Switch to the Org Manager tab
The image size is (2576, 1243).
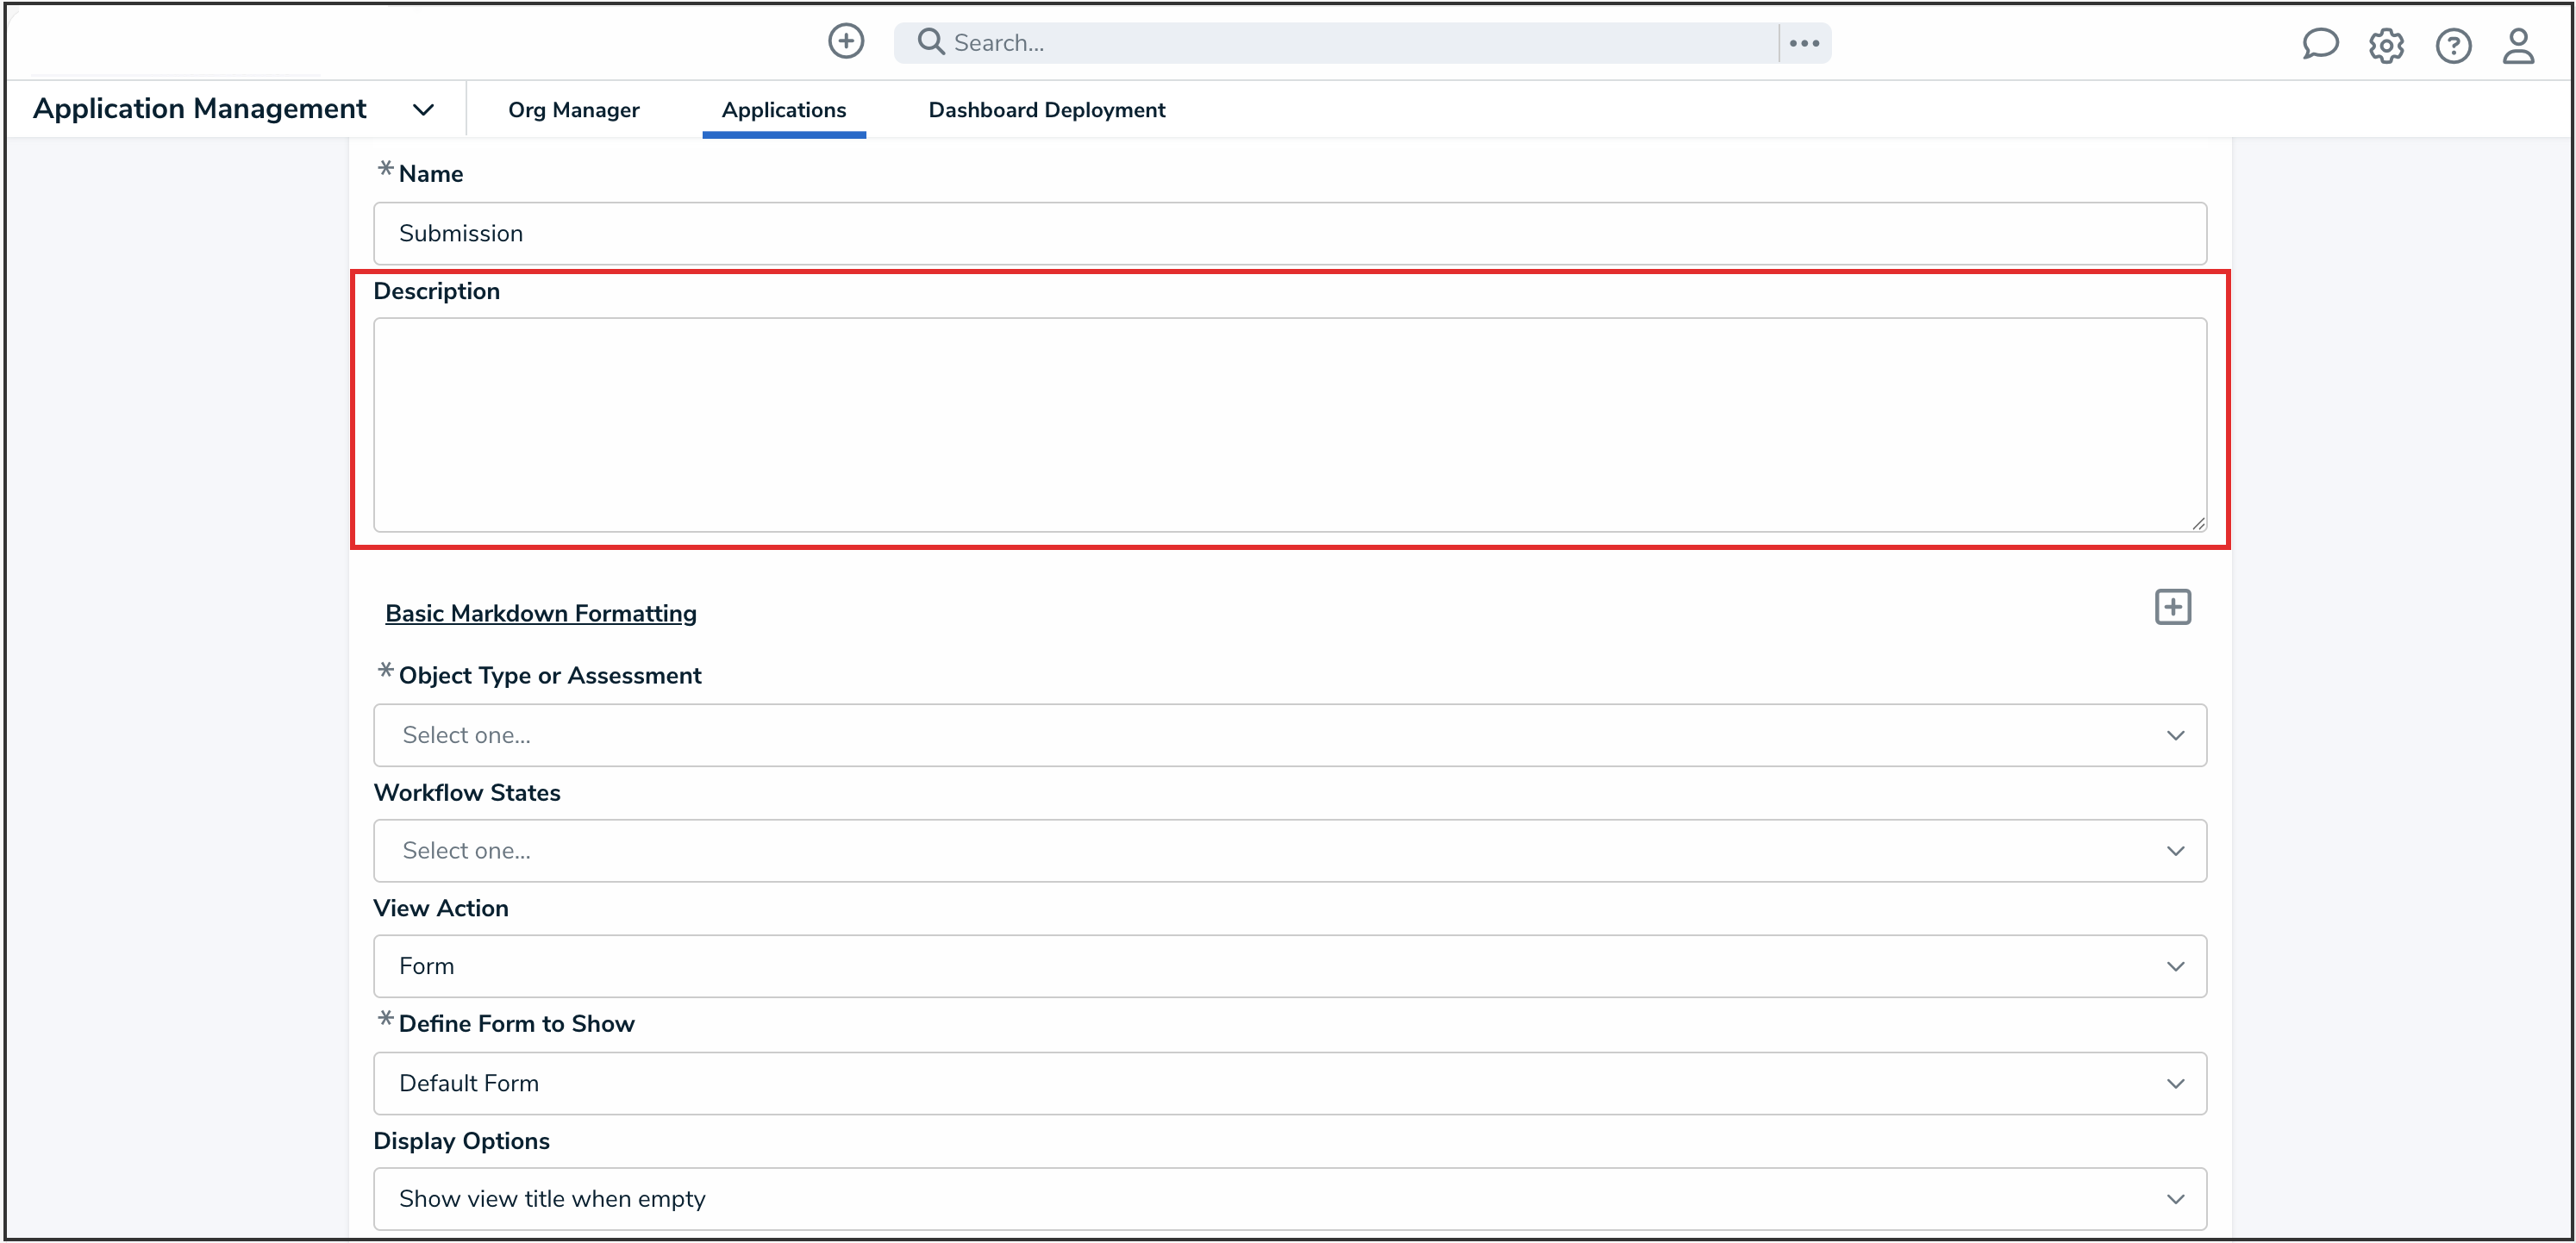(x=573, y=110)
